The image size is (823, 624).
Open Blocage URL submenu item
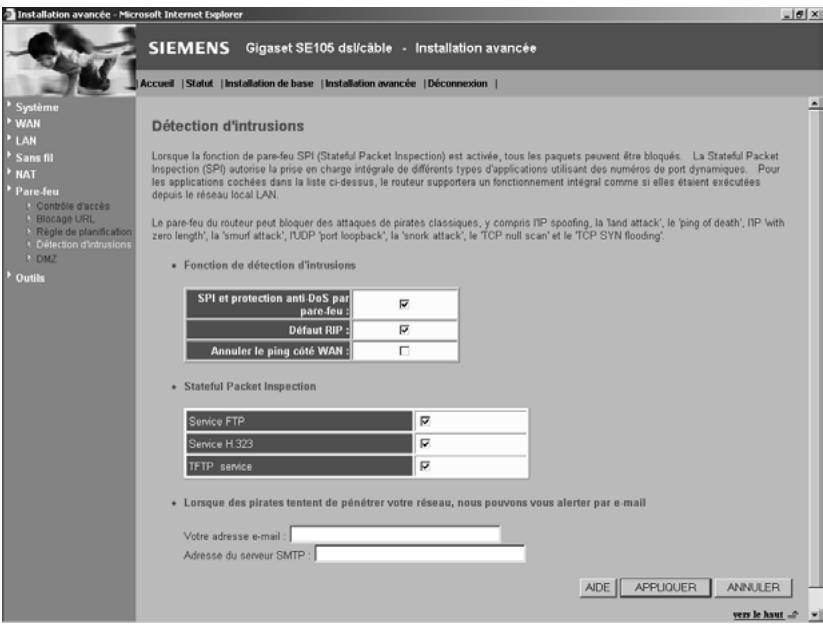point(66,219)
